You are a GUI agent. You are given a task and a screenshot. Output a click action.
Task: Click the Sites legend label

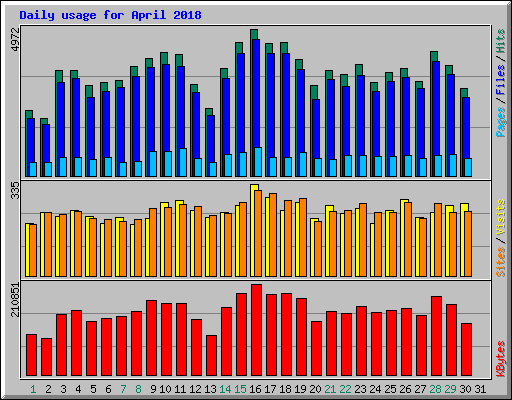(x=501, y=262)
